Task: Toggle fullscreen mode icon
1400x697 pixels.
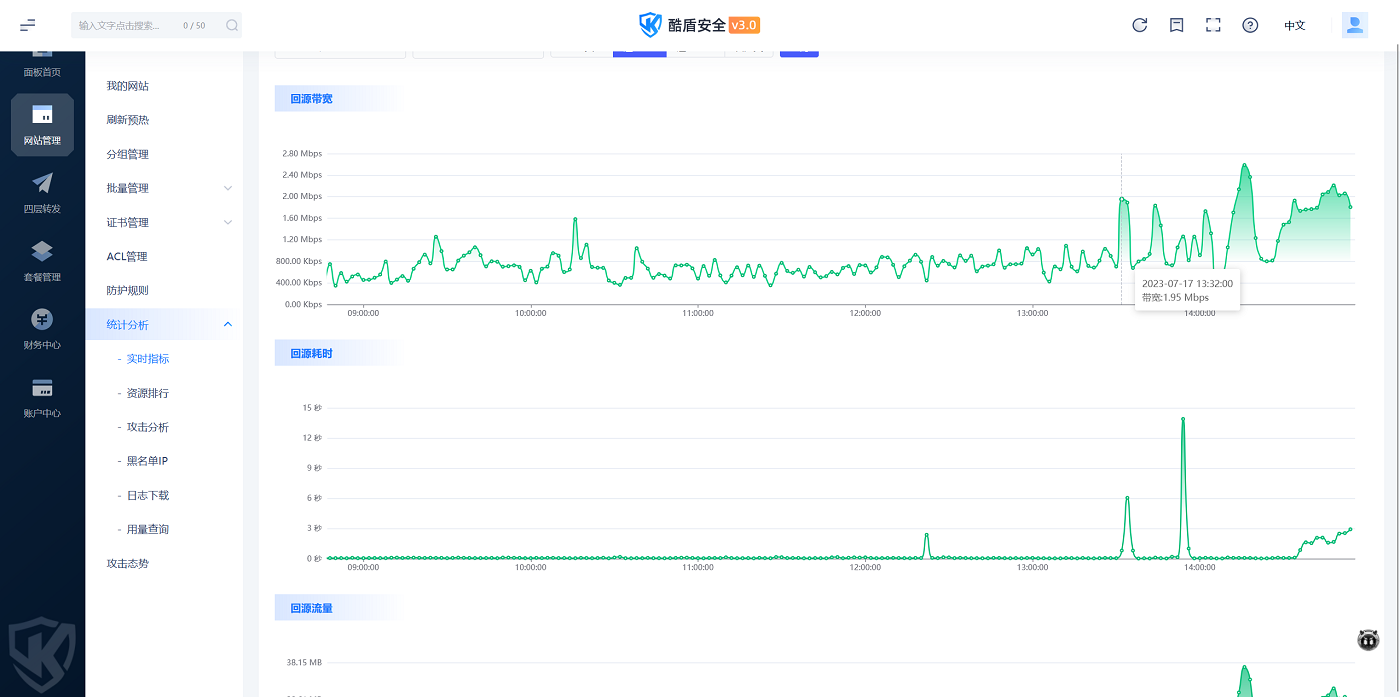Action: [1213, 25]
